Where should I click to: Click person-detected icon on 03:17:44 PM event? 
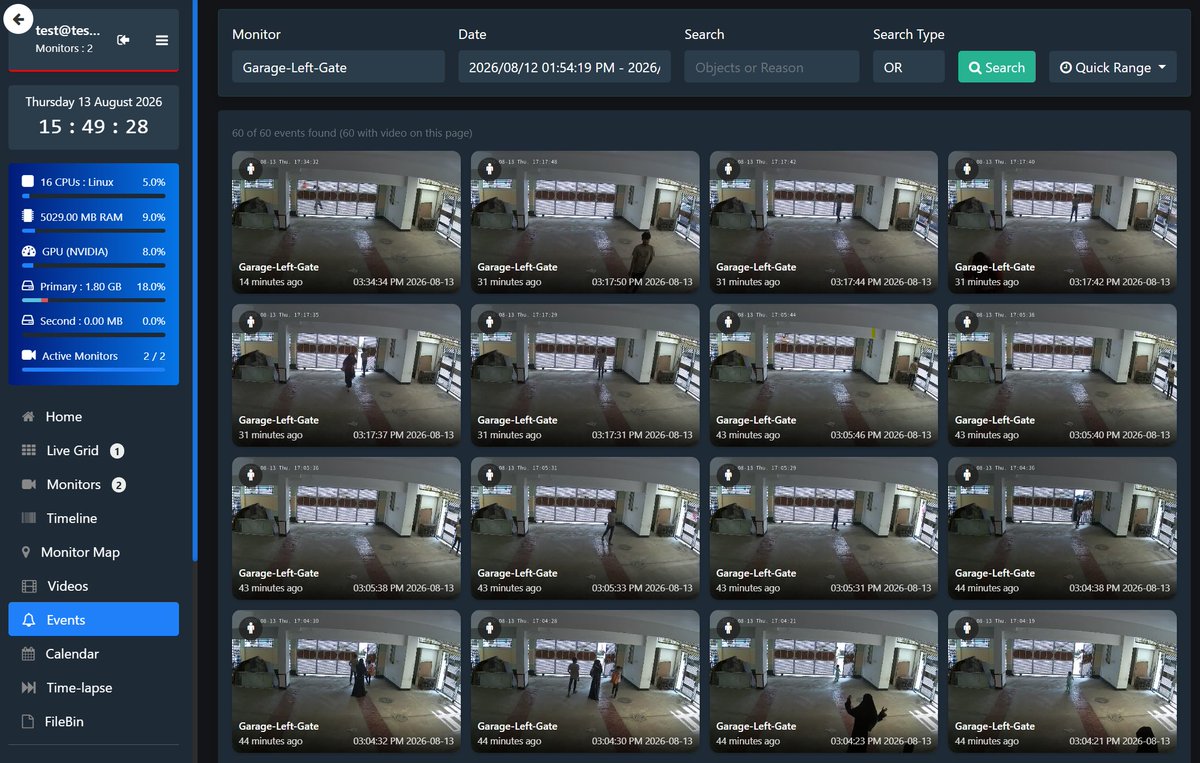point(728,170)
